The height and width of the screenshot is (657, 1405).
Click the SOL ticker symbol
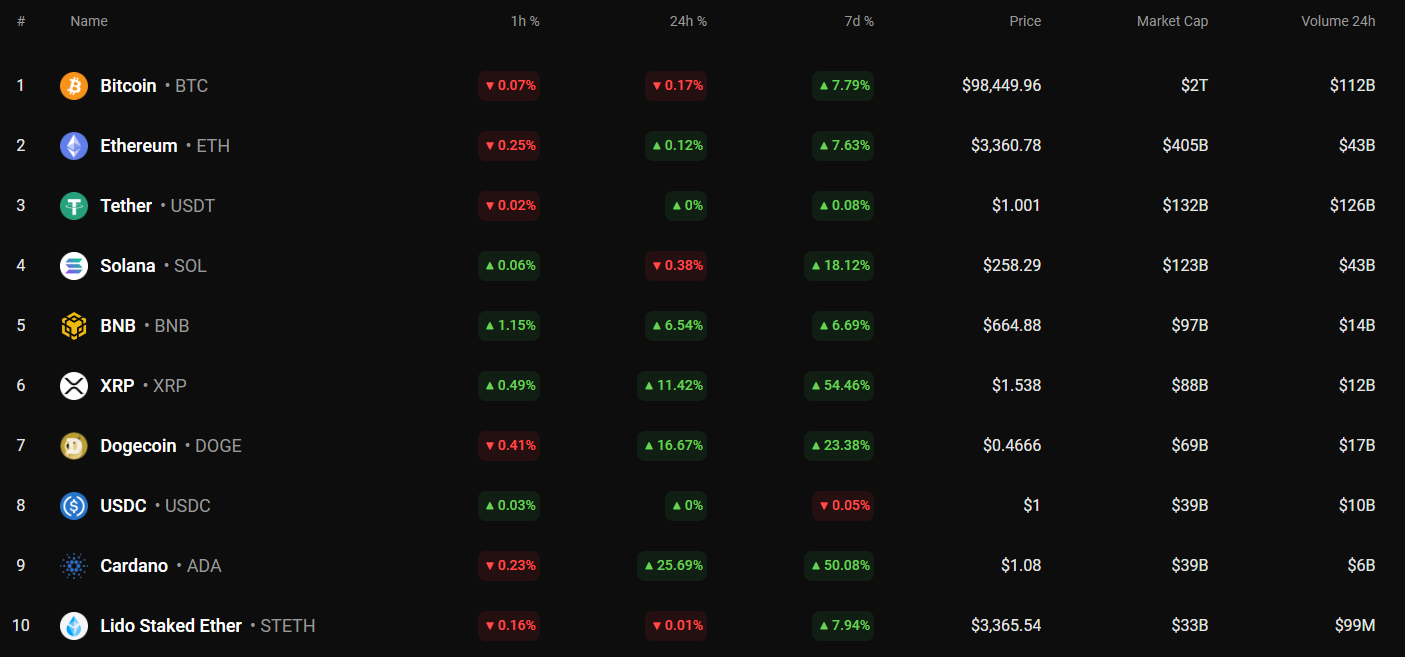pyautogui.click(x=190, y=266)
